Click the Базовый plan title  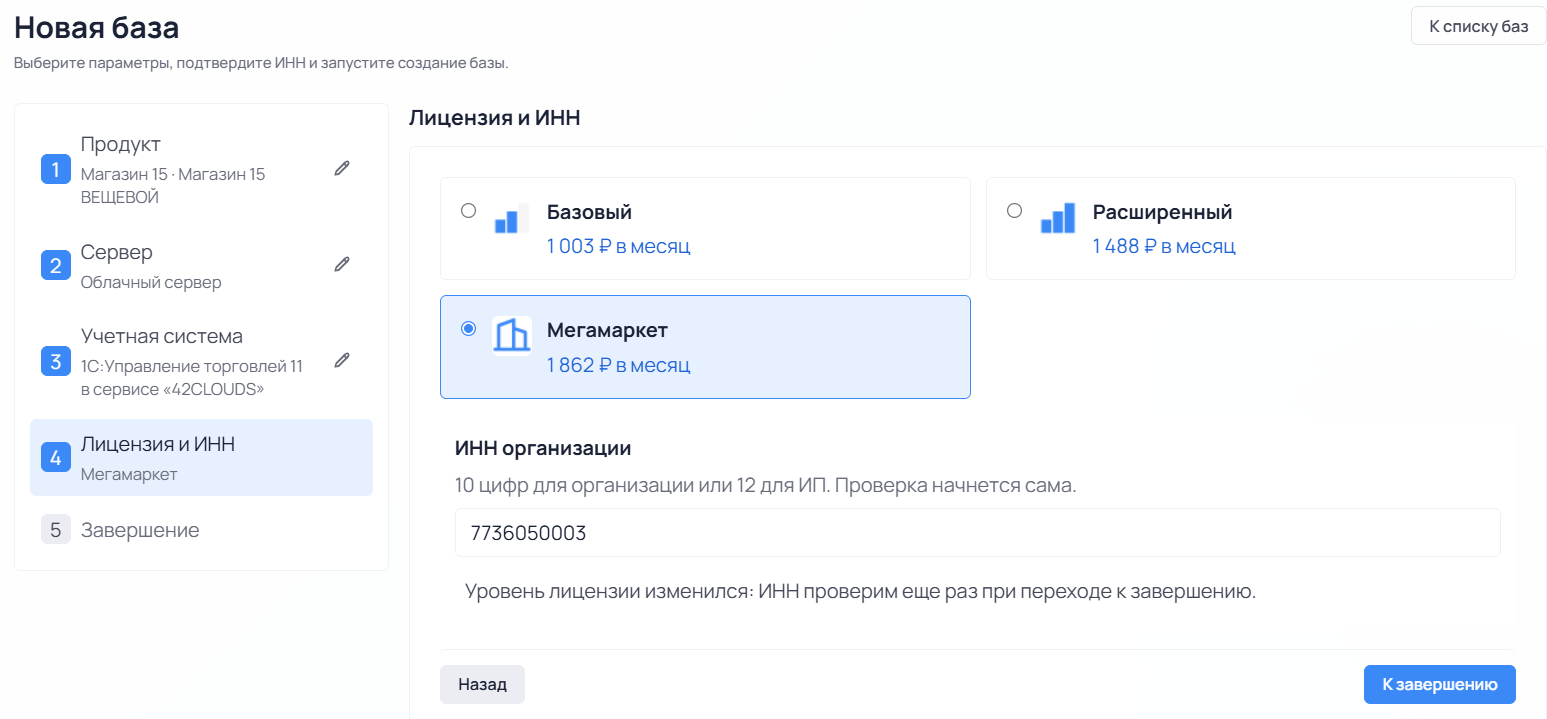[589, 212]
